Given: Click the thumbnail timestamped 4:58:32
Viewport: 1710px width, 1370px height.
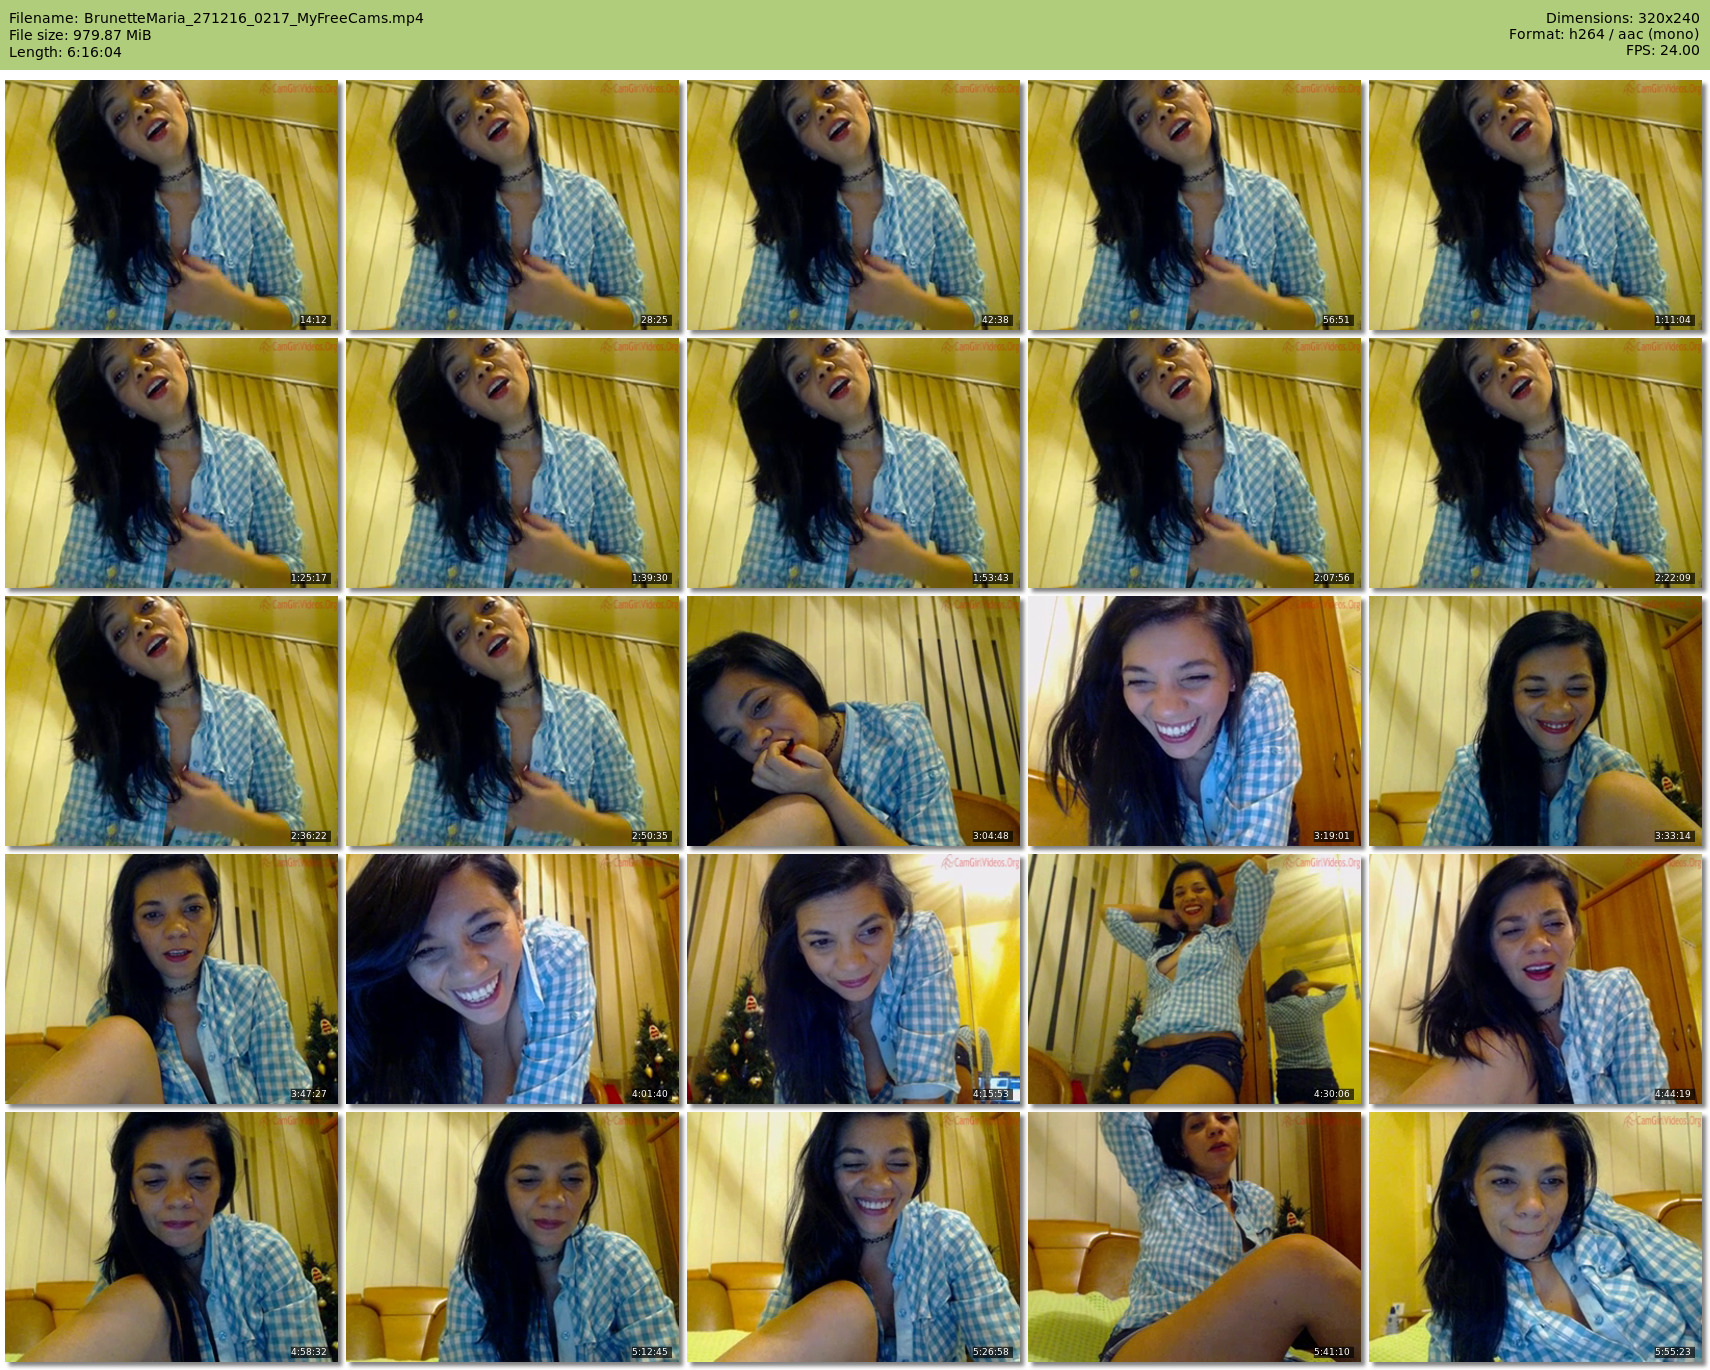Looking at the screenshot, I should (x=171, y=1237).
